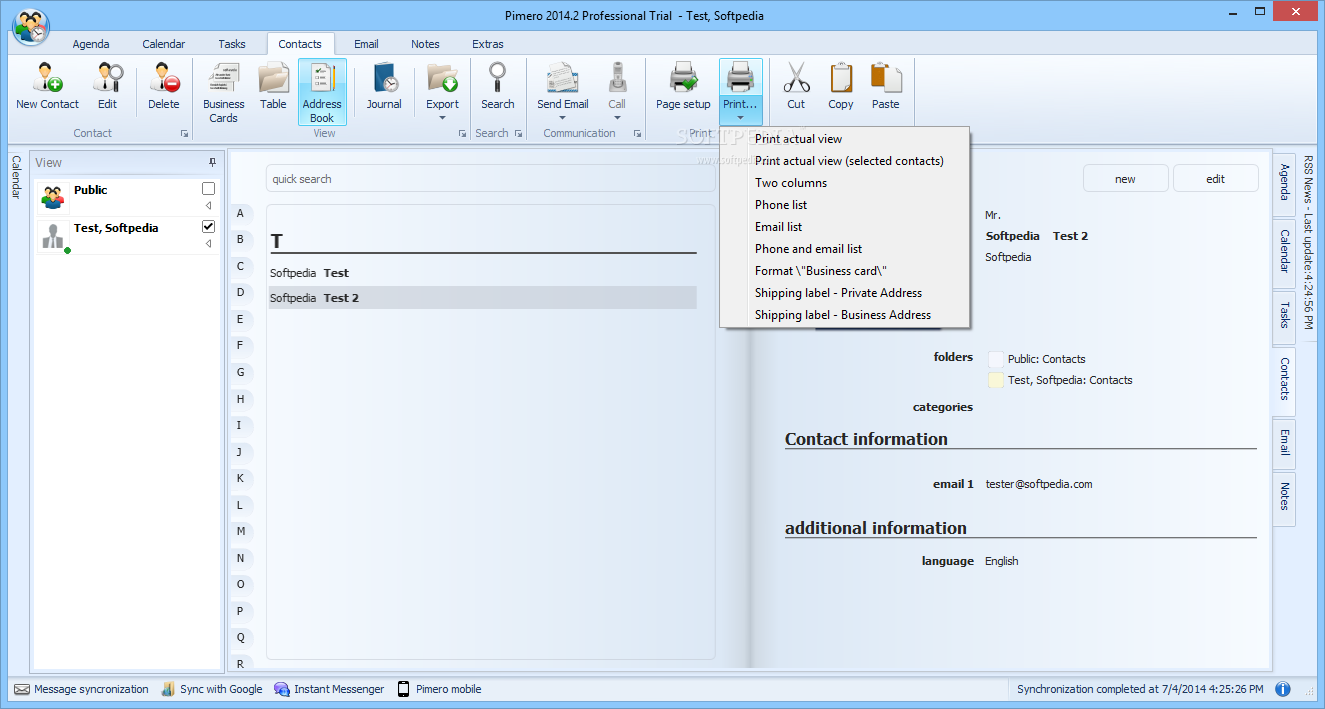Open the Send Email dropdown arrow

point(563,118)
